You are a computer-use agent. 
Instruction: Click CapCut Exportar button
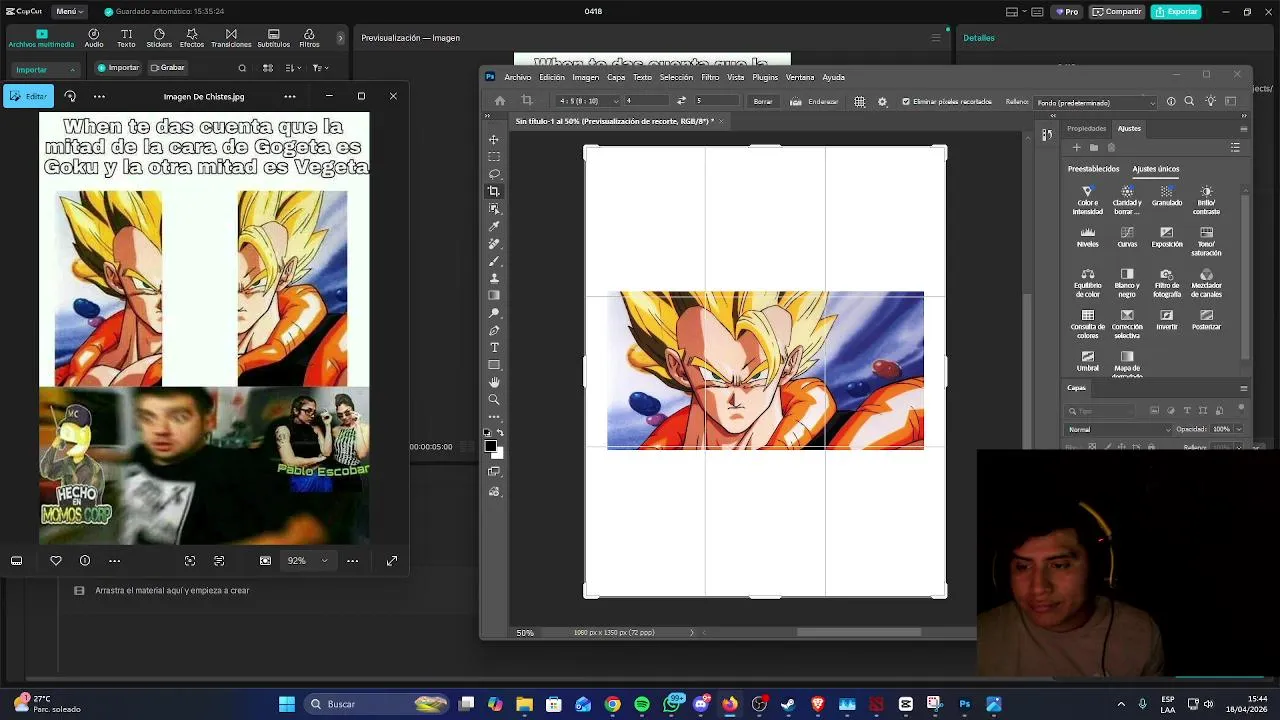coord(1175,12)
